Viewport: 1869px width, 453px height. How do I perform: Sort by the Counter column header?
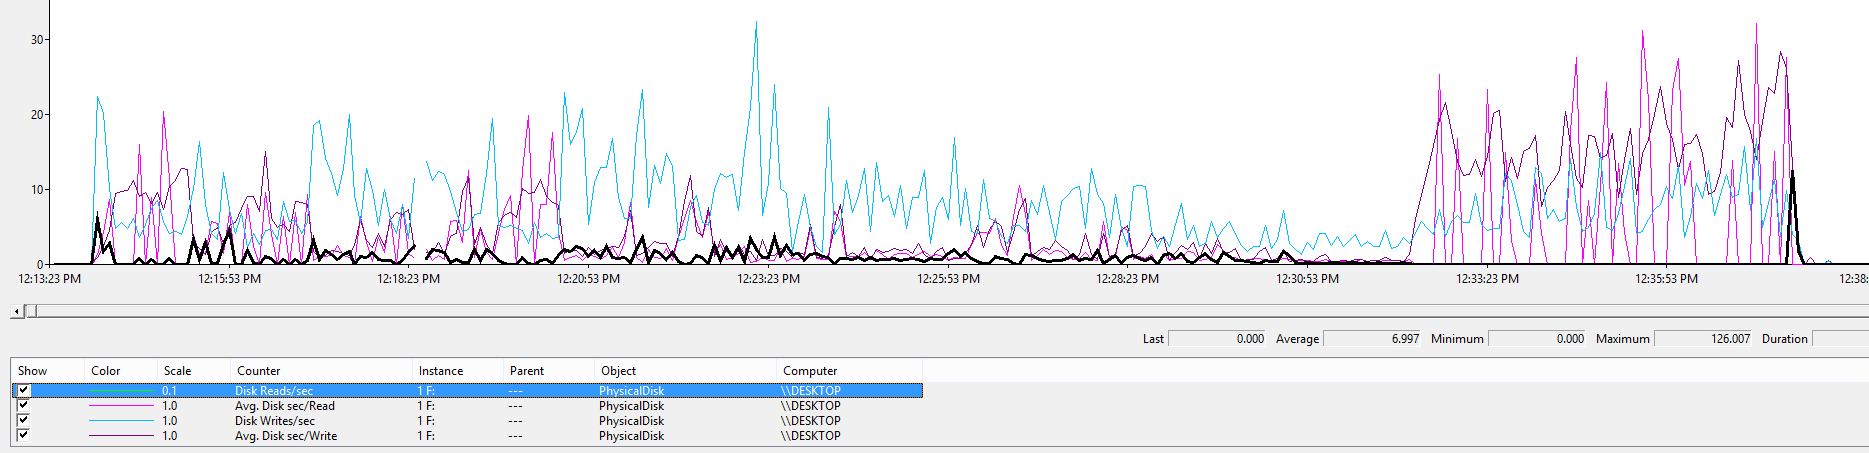pyautogui.click(x=258, y=371)
